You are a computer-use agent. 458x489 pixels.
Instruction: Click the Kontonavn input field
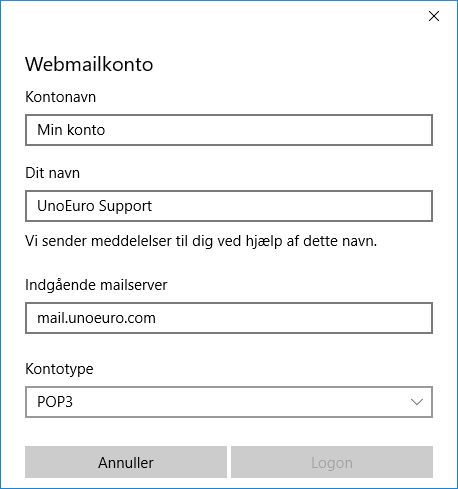click(229, 130)
